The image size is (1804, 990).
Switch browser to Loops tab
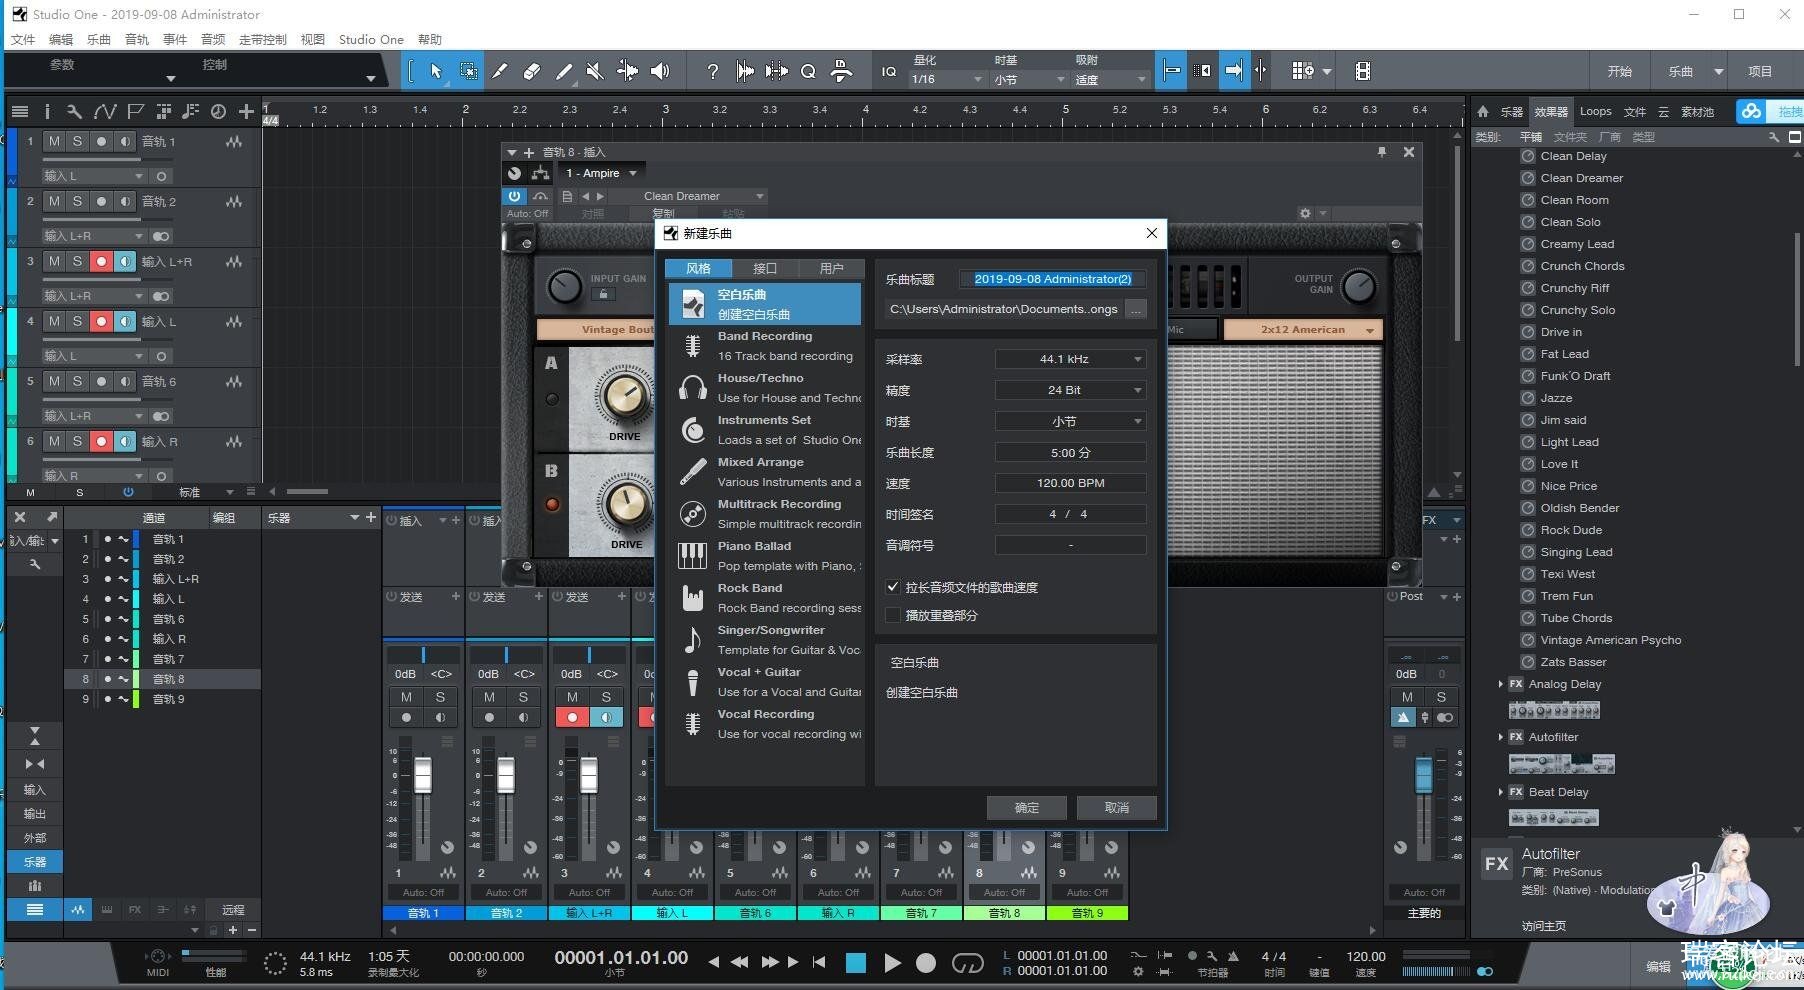coord(1595,111)
